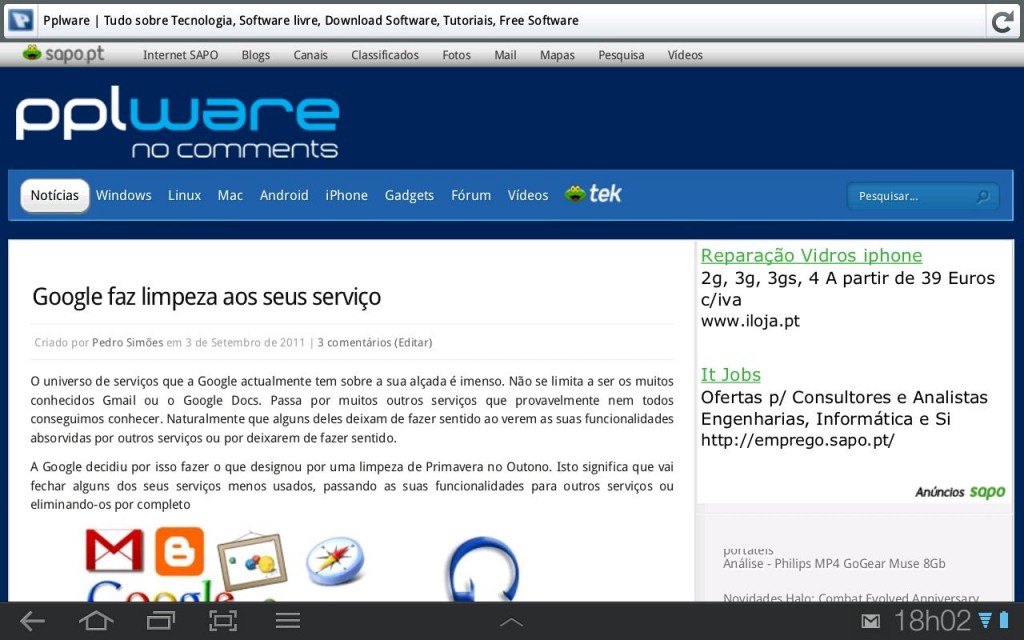Open the Blogs link in the SAPO bar

[255, 55]
